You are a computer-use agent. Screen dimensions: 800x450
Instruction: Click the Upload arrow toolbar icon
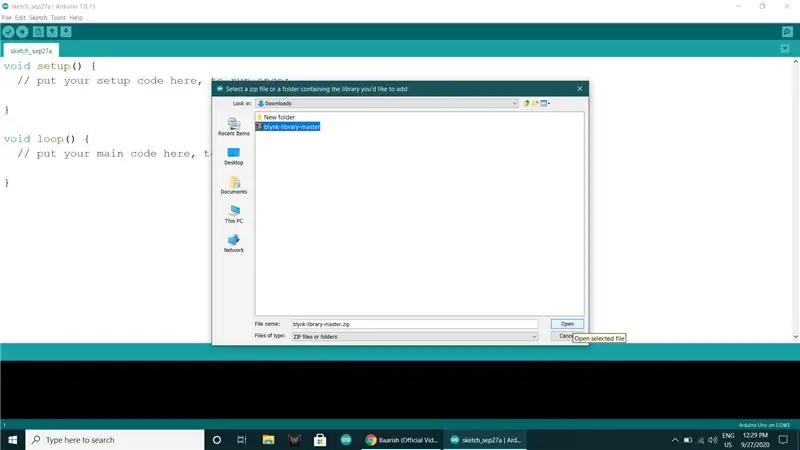pyautogui.click(x=22, y=32)
